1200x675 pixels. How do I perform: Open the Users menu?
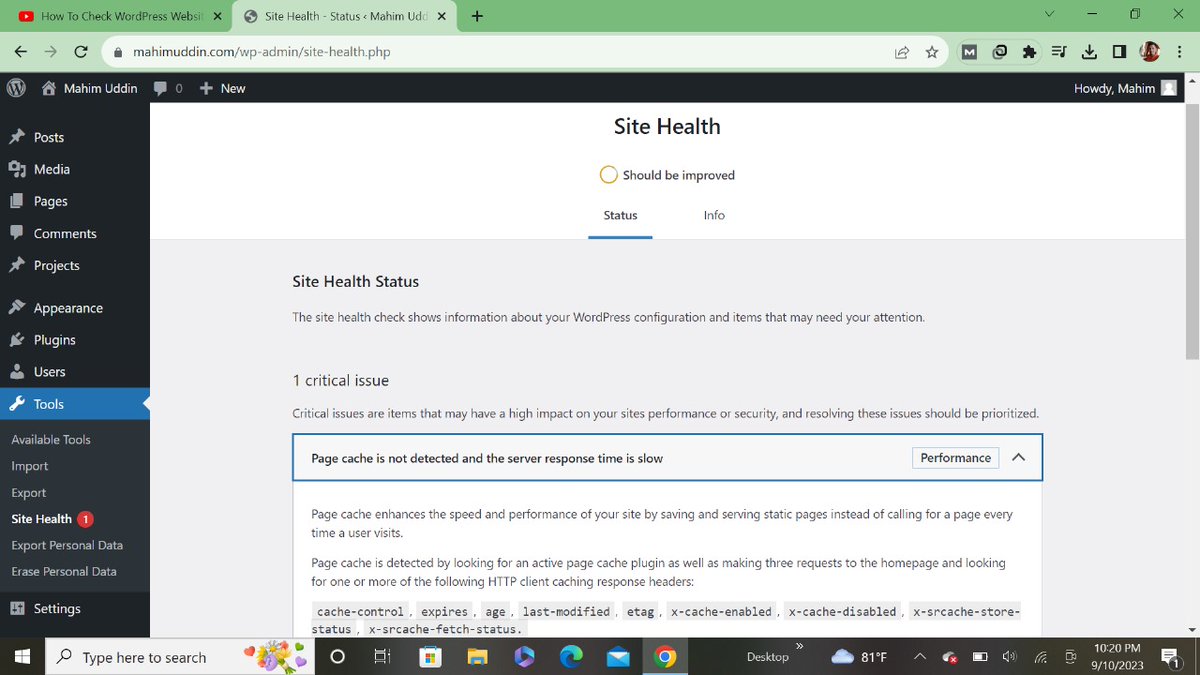(49, 372)
